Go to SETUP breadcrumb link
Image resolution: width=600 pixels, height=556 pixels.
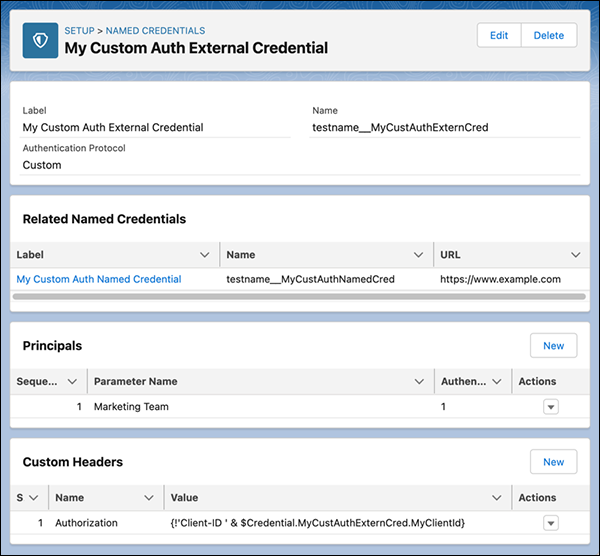(79, 31)
